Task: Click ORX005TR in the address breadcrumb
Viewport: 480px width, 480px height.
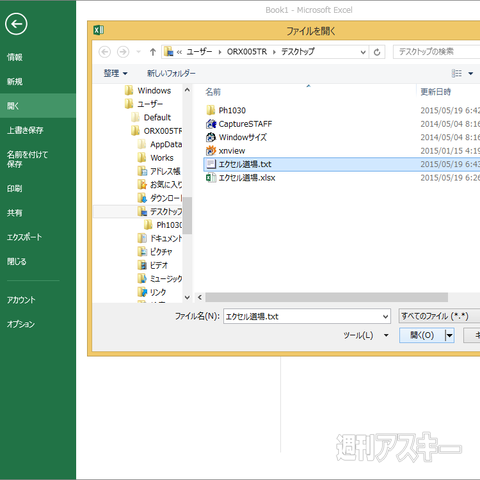Action: point(247,52)
